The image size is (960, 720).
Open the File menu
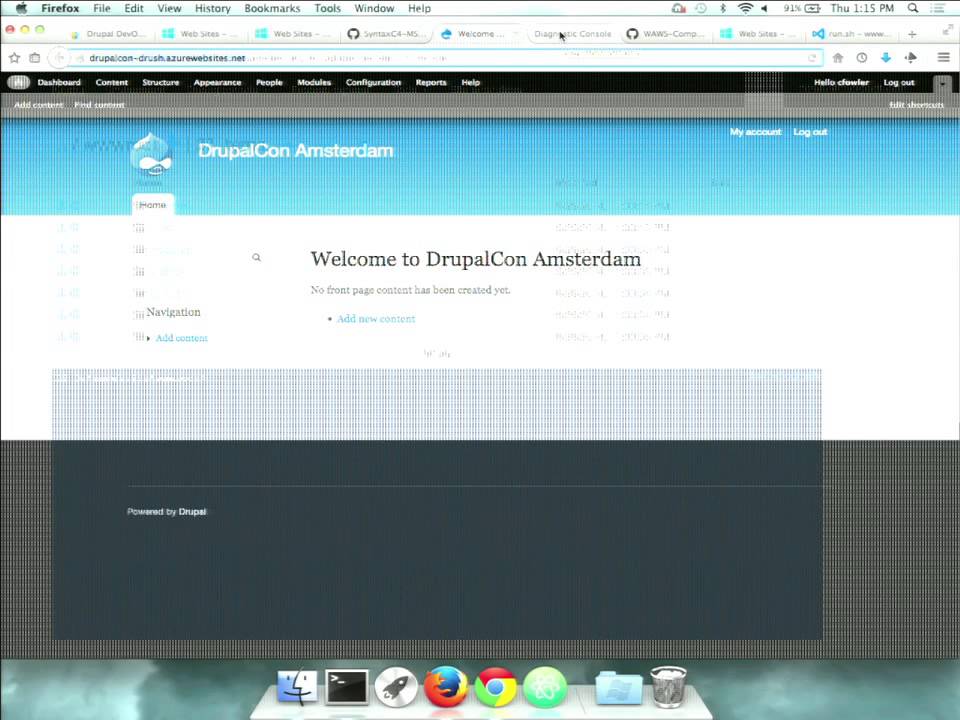(x=102, y=9)
